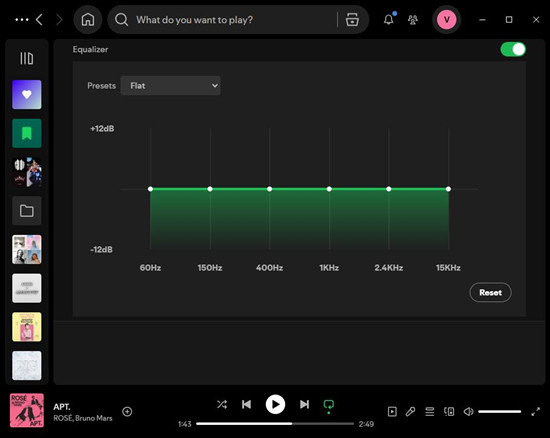Add APT. to Liked Songs

pyautogui.click(x=127, y=411)
